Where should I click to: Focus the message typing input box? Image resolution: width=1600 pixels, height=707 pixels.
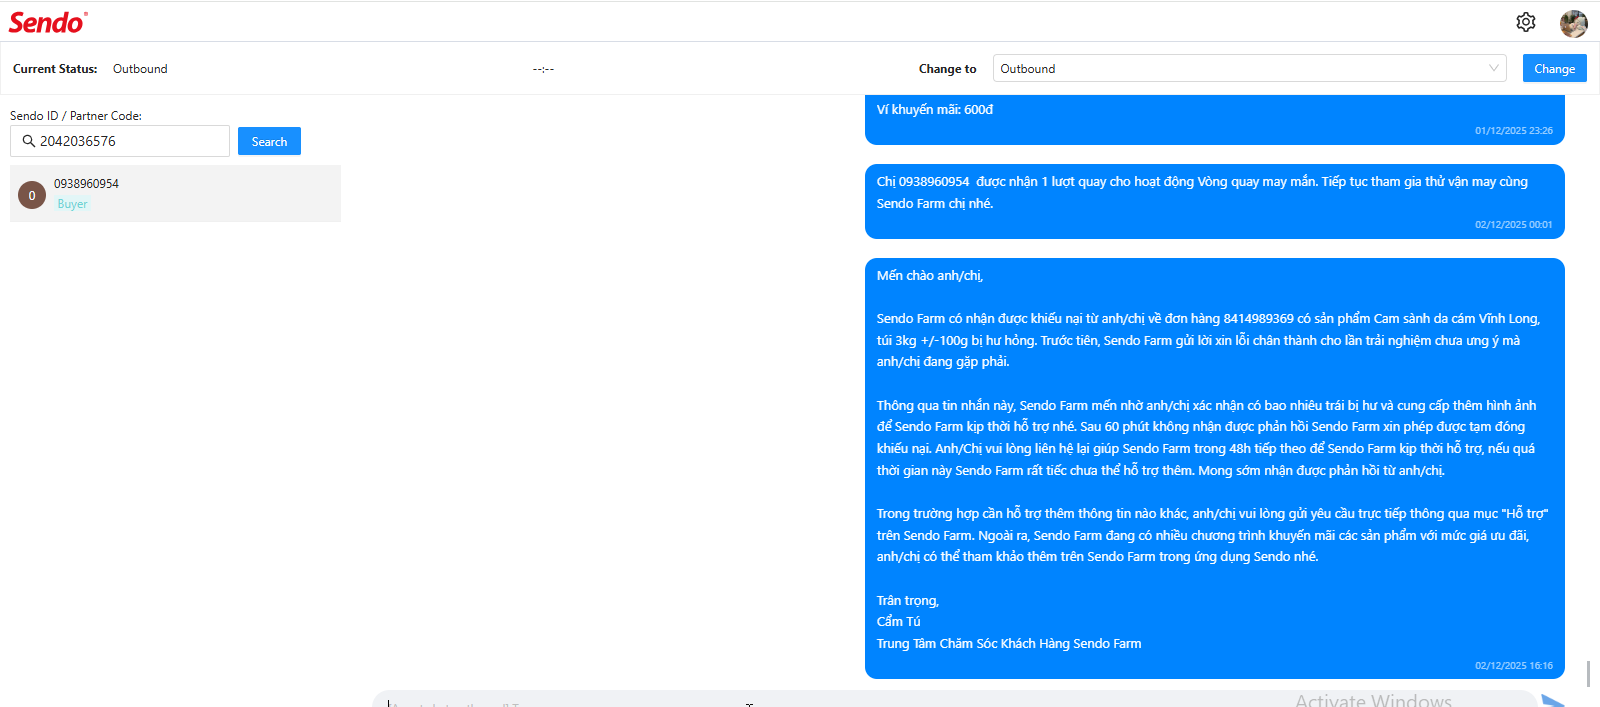point(955,700)
